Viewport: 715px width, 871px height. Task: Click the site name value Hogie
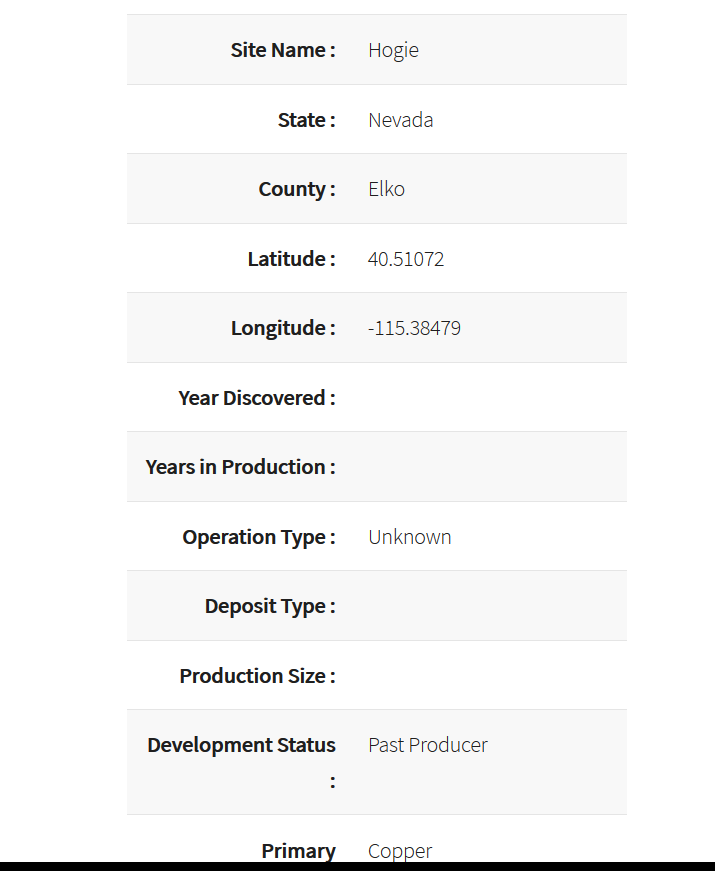[393, 51]
